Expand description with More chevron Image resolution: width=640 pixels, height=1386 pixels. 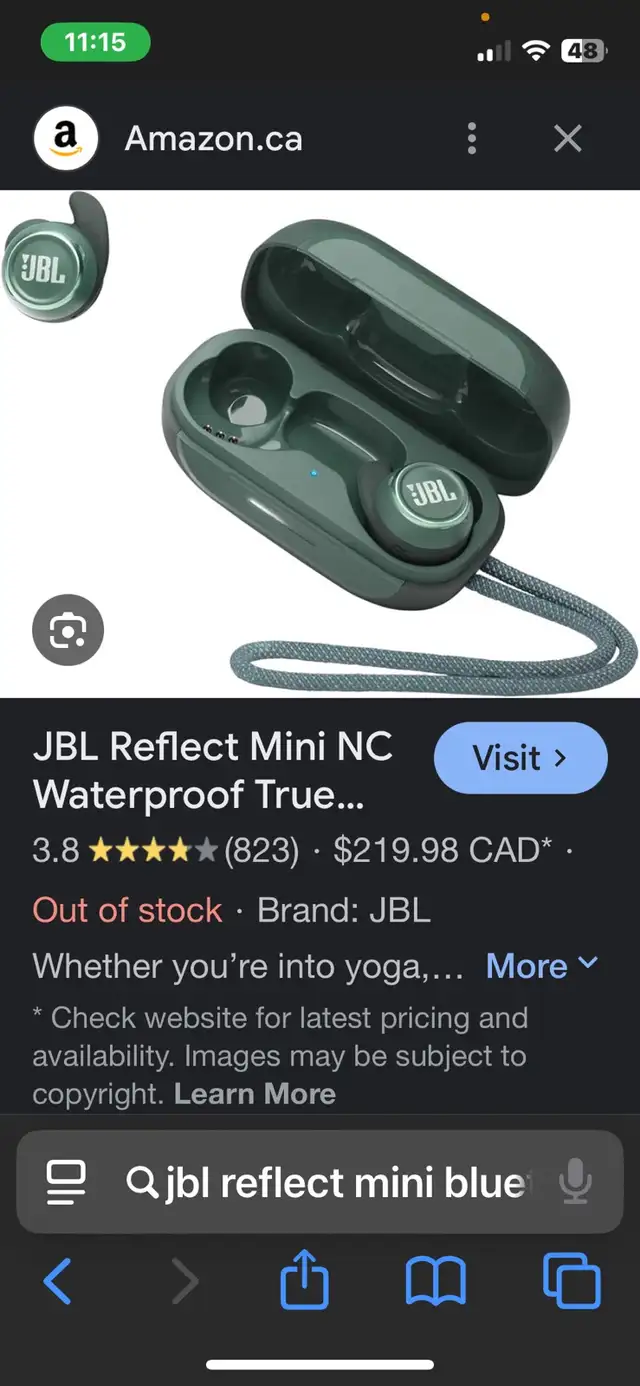coord(542,966)
